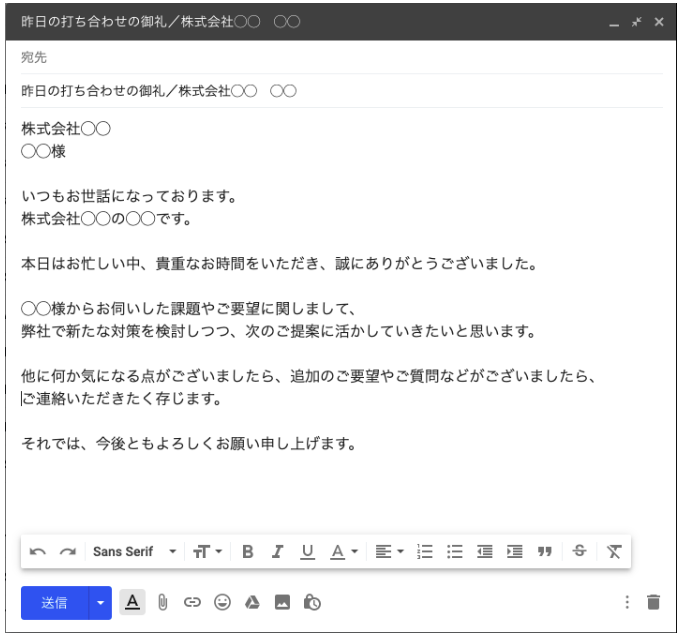Expand the send options arrow beside 送信

pyautogui.click(x=100, y=602)
